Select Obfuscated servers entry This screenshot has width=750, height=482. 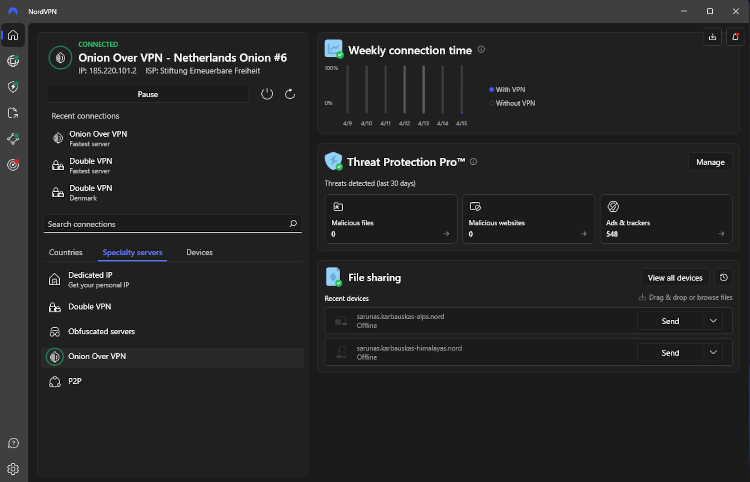point(173,331)
